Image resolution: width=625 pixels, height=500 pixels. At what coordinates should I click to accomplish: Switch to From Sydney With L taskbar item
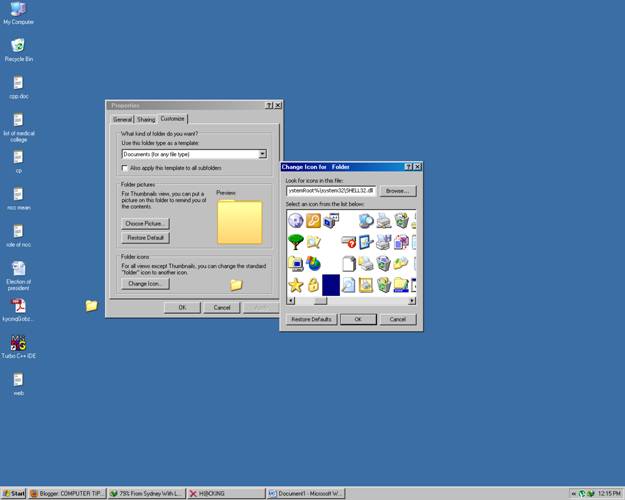(147, 494)
